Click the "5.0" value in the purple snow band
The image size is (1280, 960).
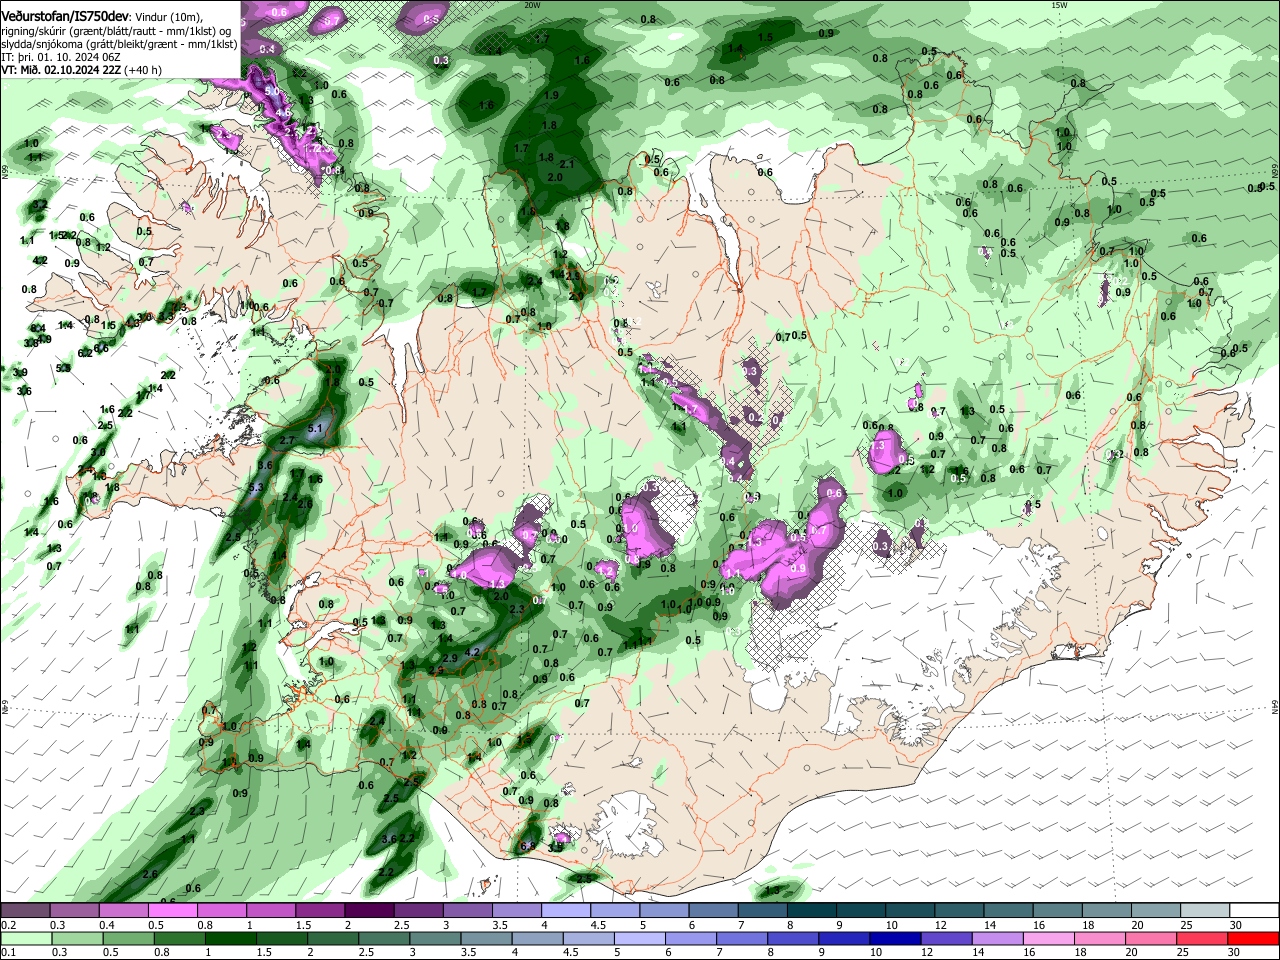[273, 91]
